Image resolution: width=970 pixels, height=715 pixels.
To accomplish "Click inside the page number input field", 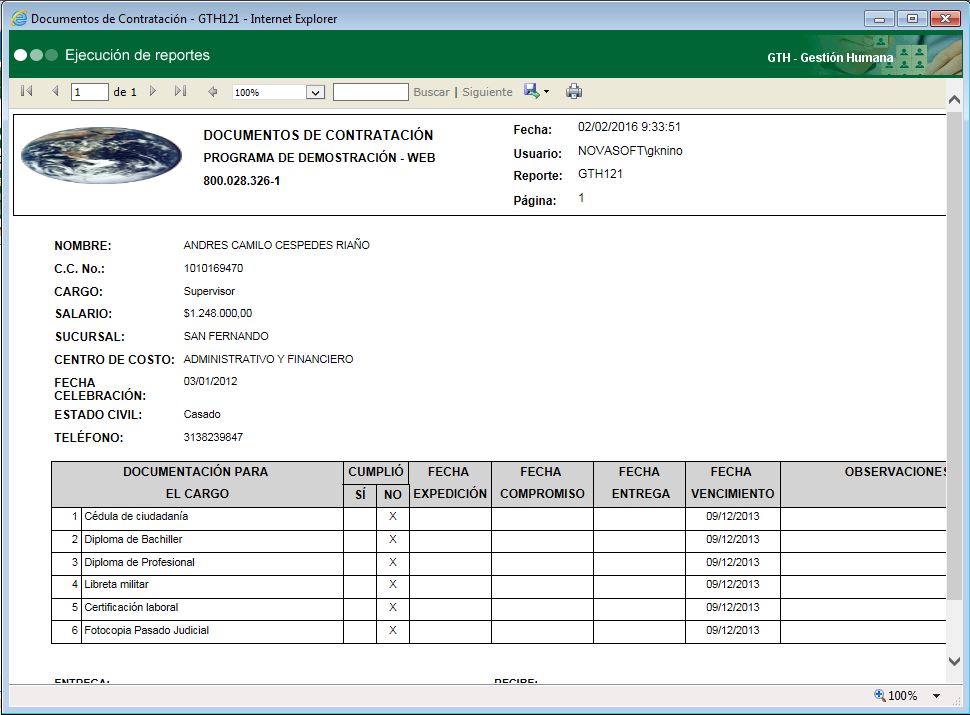I will pyautogui.click(x=88, y=91).
